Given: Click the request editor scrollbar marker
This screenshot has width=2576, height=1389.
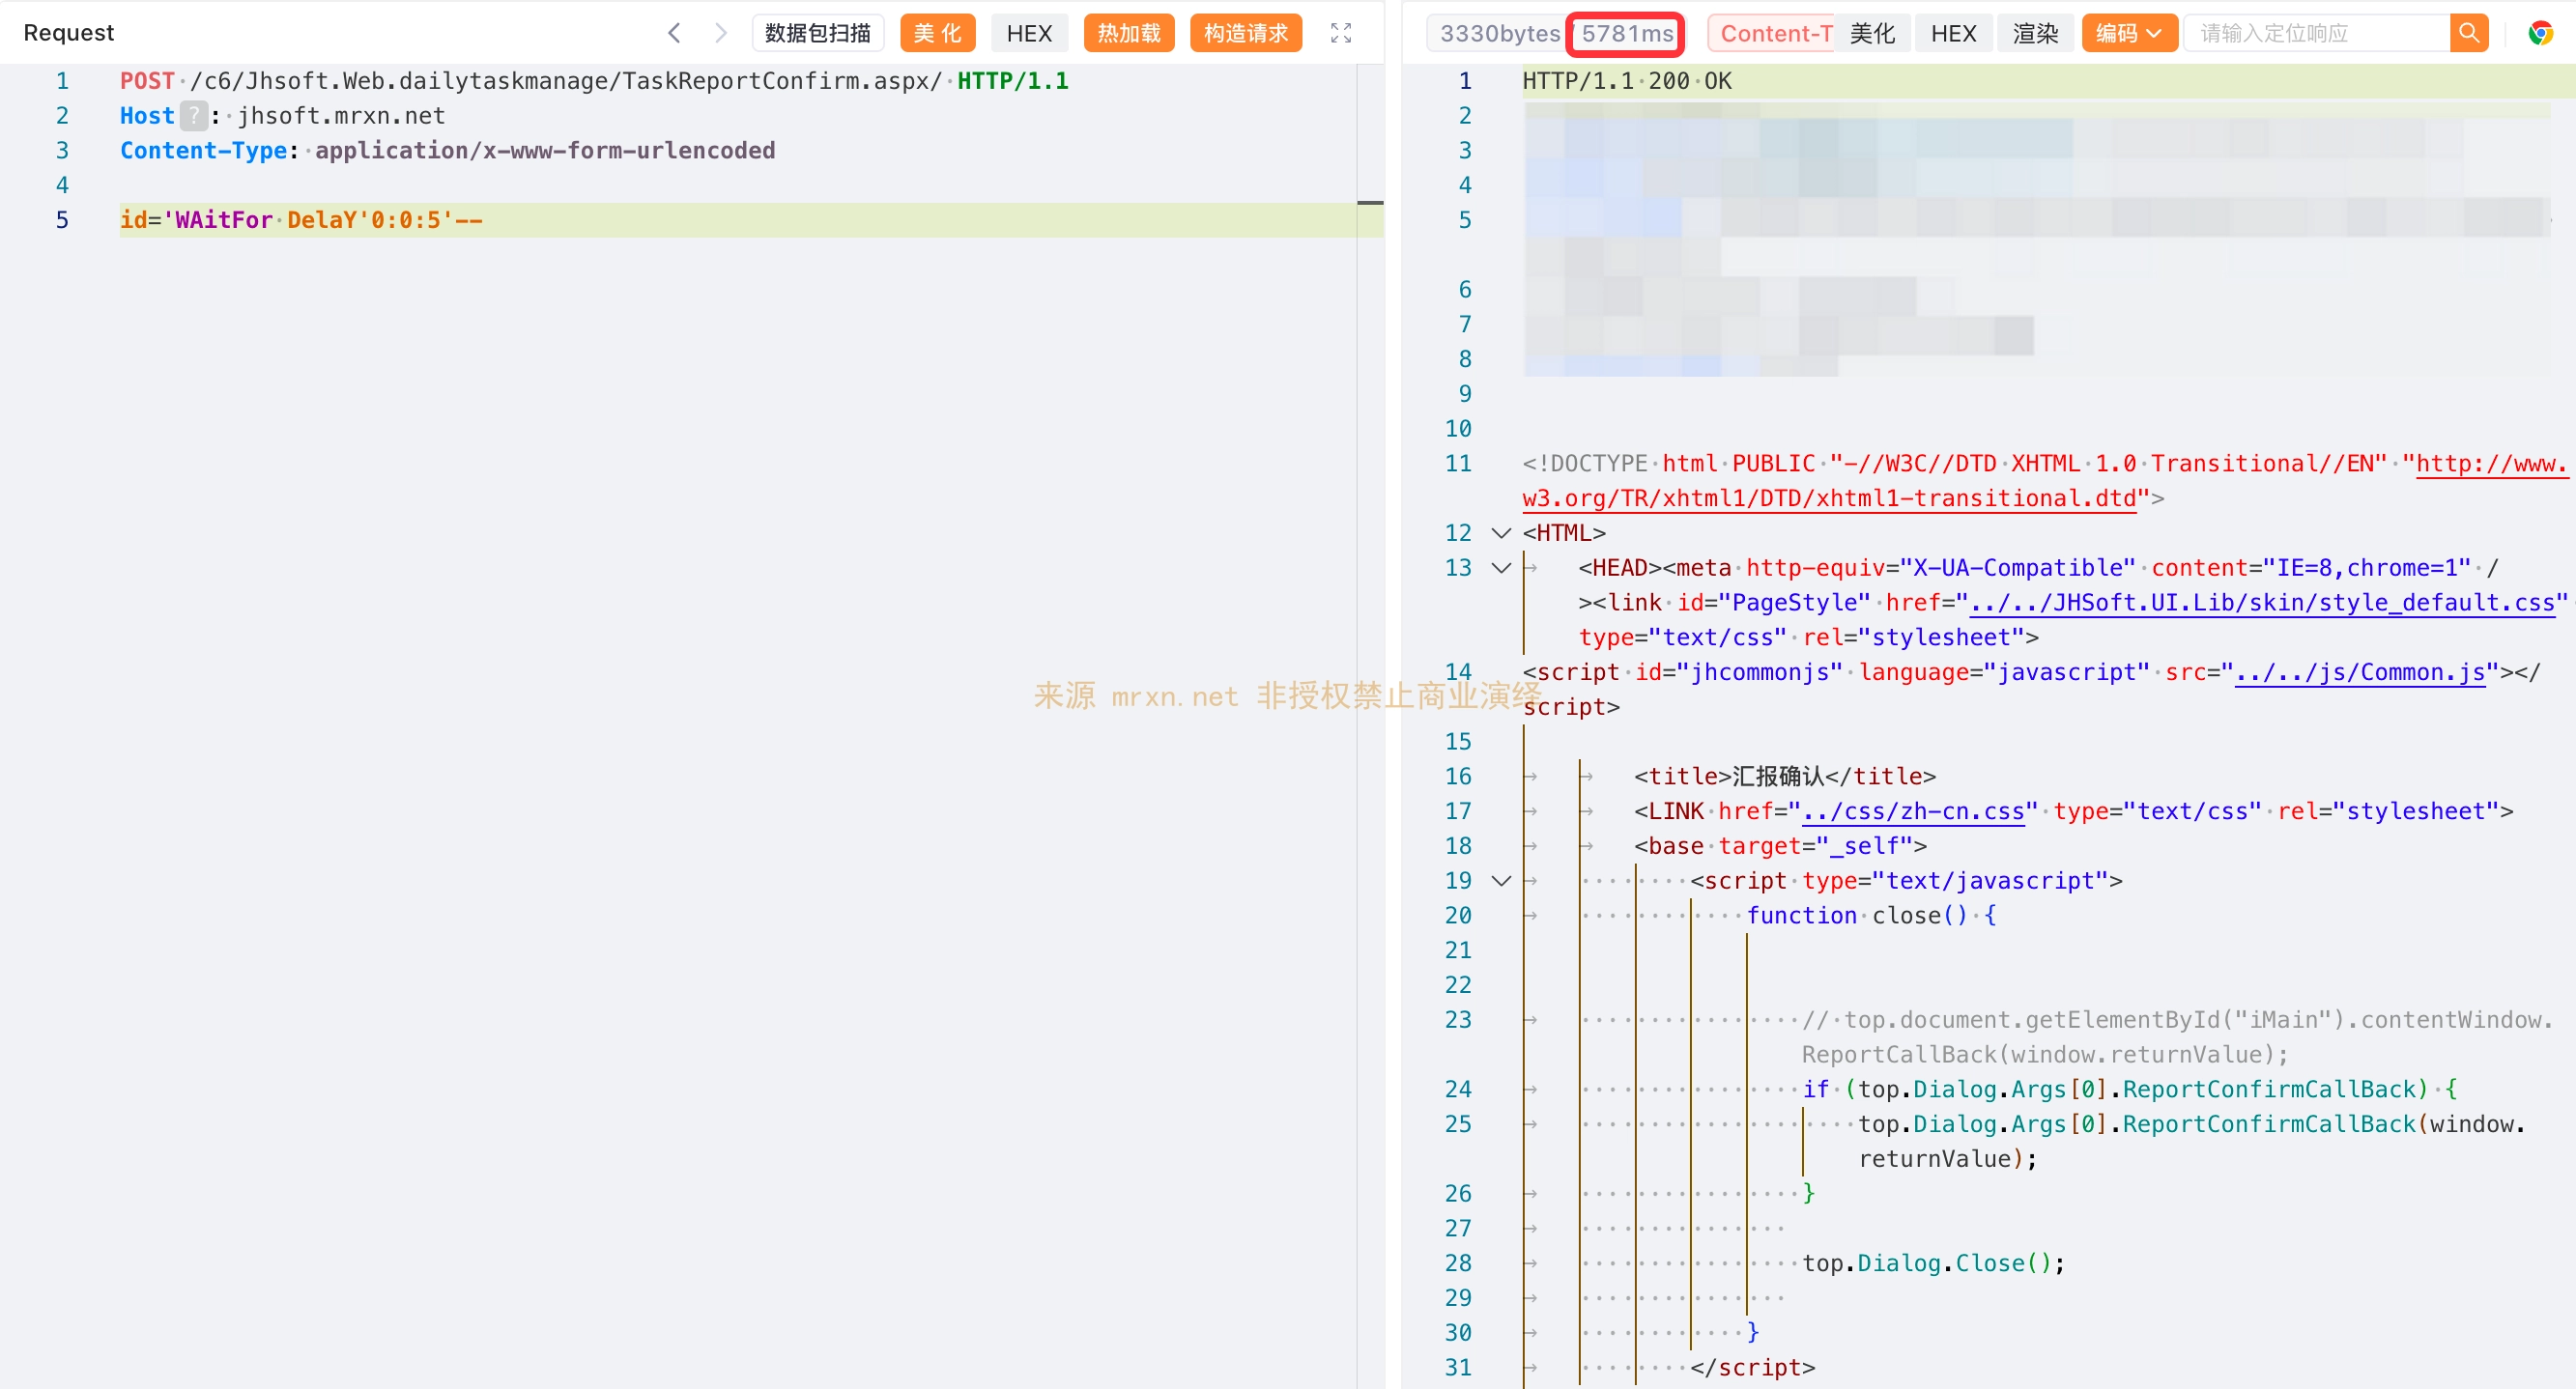Looking at the screenshot, I should tap(1370, 203).
